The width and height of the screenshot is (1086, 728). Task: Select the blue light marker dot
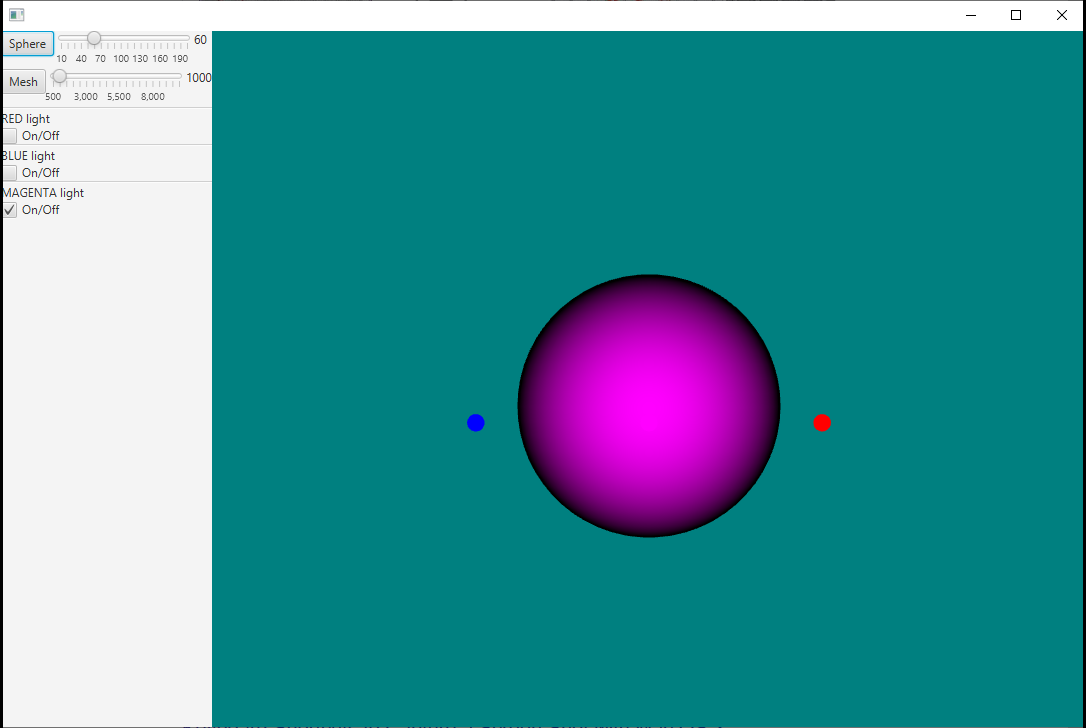(x=476, y=423)
